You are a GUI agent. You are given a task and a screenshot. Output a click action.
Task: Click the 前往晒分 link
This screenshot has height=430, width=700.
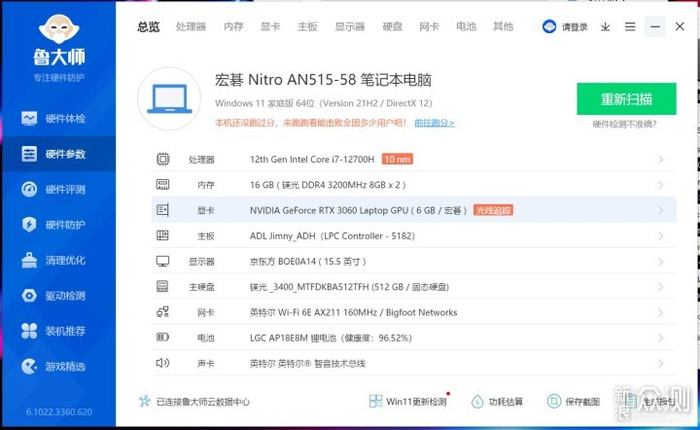point(433,123)
